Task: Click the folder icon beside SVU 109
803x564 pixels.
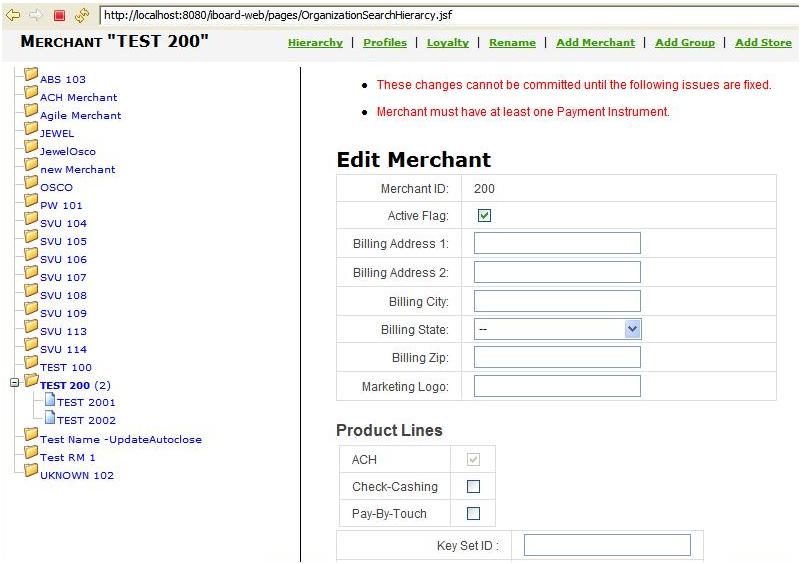Action: (x=31, y=308)
